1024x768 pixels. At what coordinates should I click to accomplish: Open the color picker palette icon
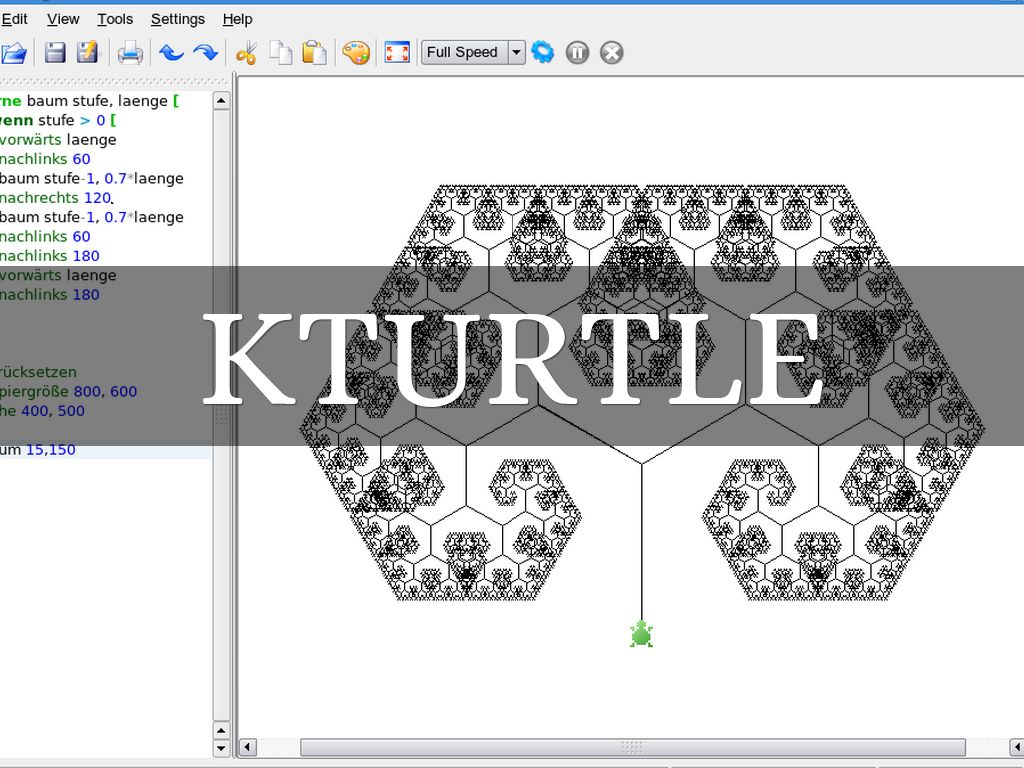pos(356,53)
